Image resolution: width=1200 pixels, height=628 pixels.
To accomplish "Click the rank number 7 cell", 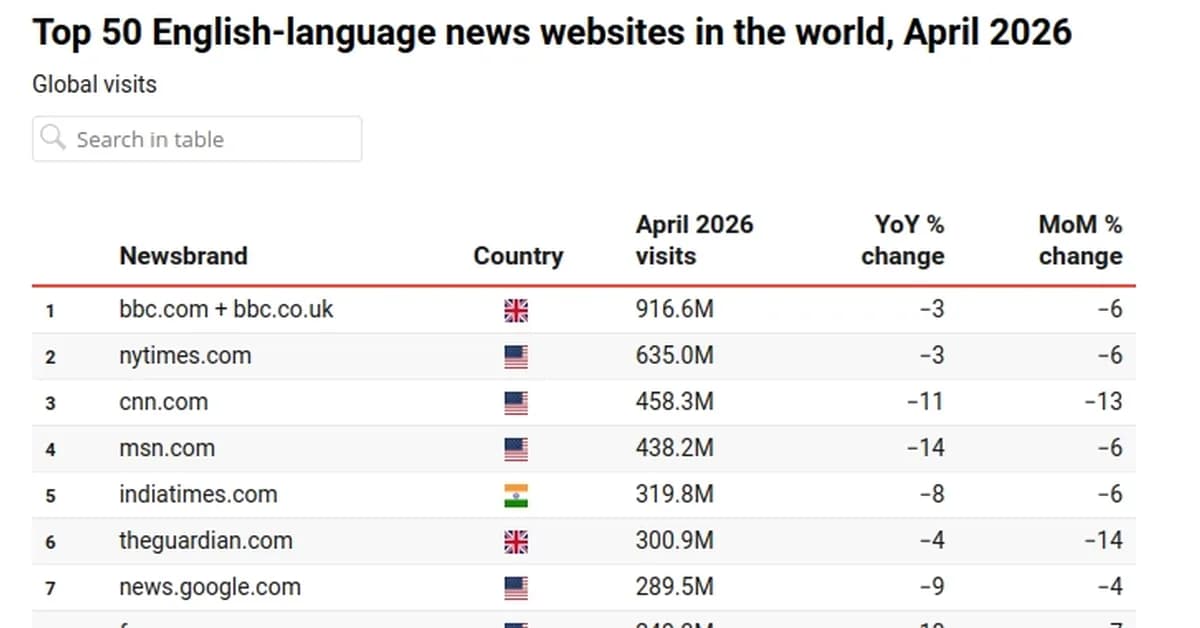I will pyautogui.click(x=50, y=589).
